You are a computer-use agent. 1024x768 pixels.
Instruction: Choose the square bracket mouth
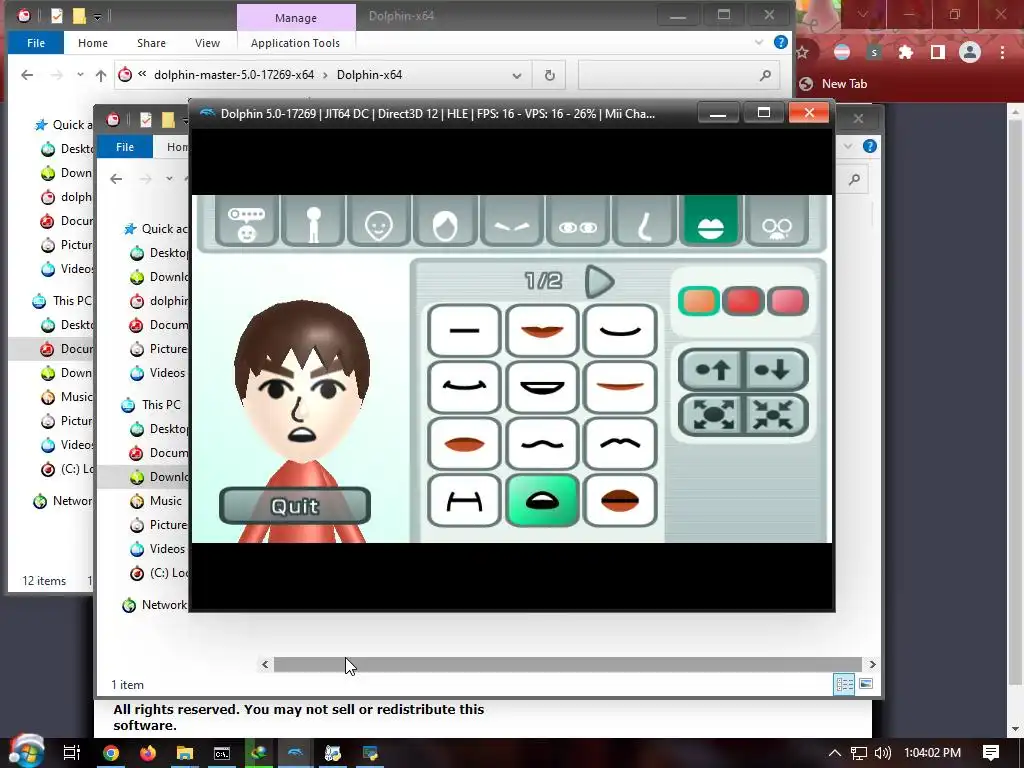(x=464, y=500)
